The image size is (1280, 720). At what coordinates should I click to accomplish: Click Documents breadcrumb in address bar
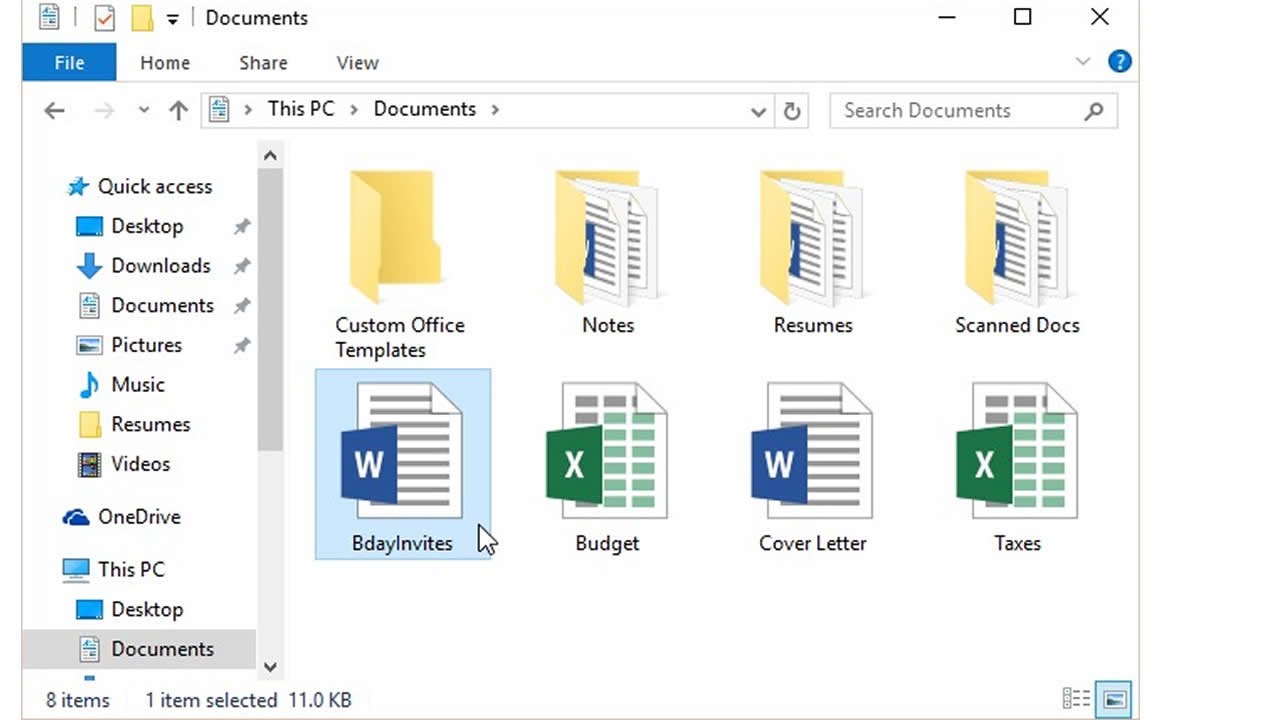click(x=425, y=109)
